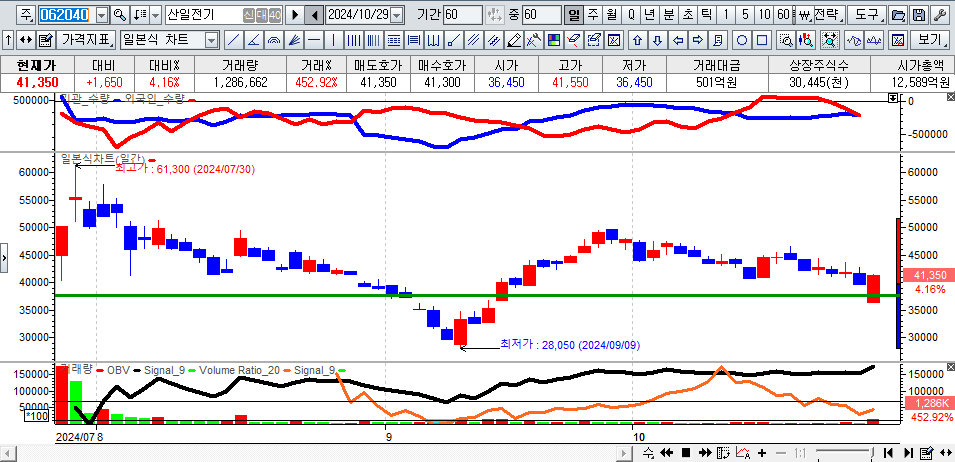The width and height of the screenshot is (955, 462).
Task: Switch to monthly (월) period
Action: coord(611,15)
